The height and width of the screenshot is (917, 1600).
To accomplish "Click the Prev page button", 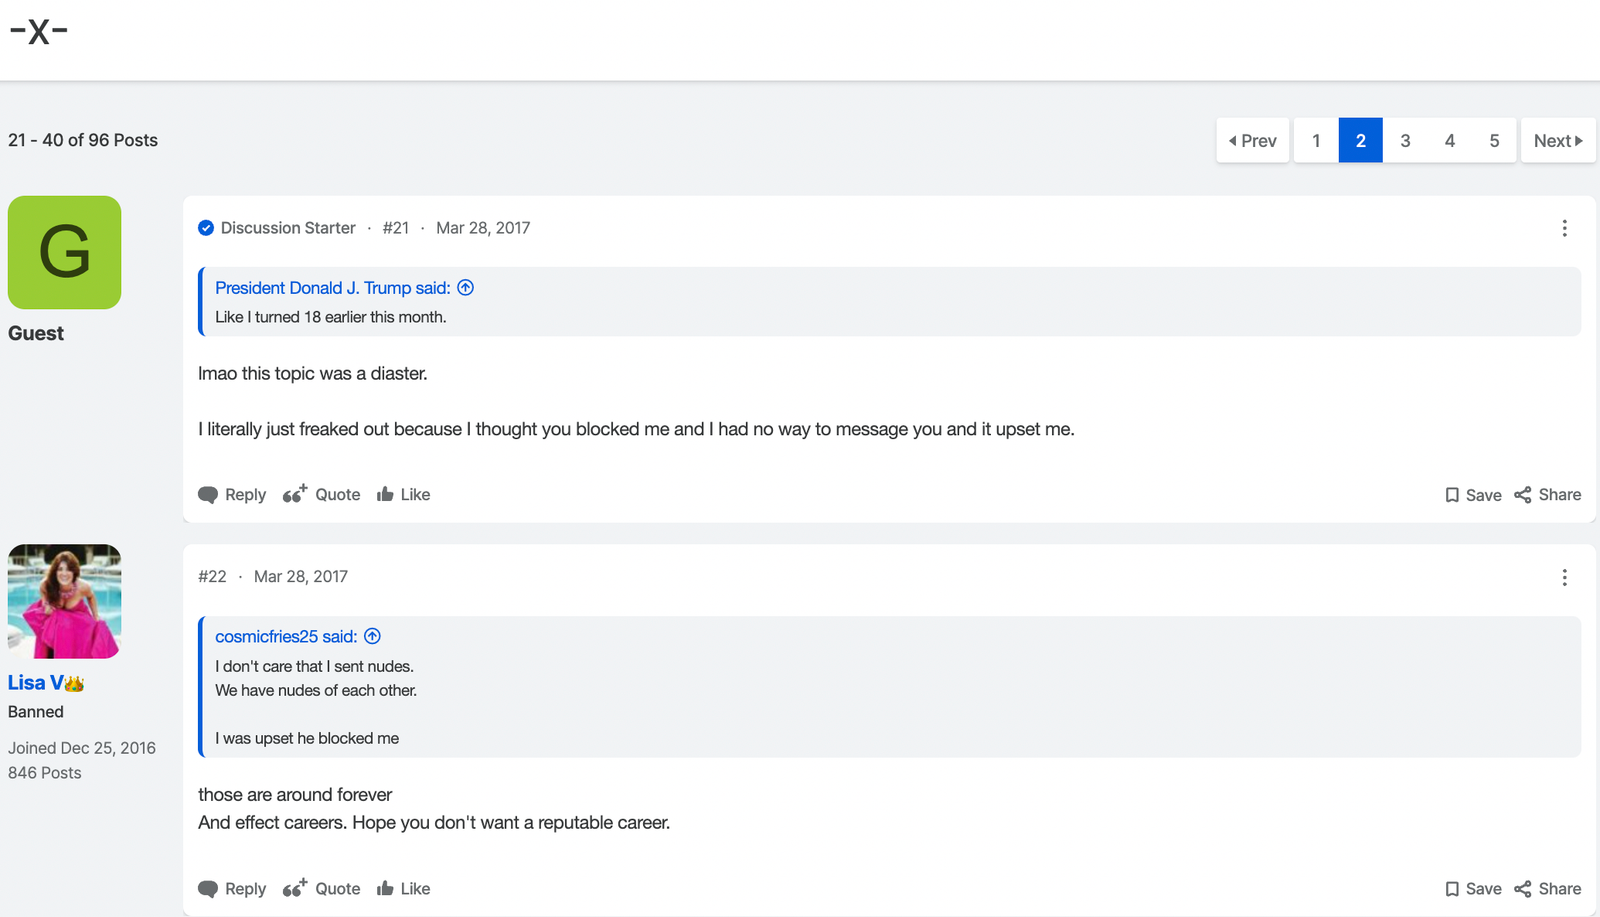I will click(1253, 140).
